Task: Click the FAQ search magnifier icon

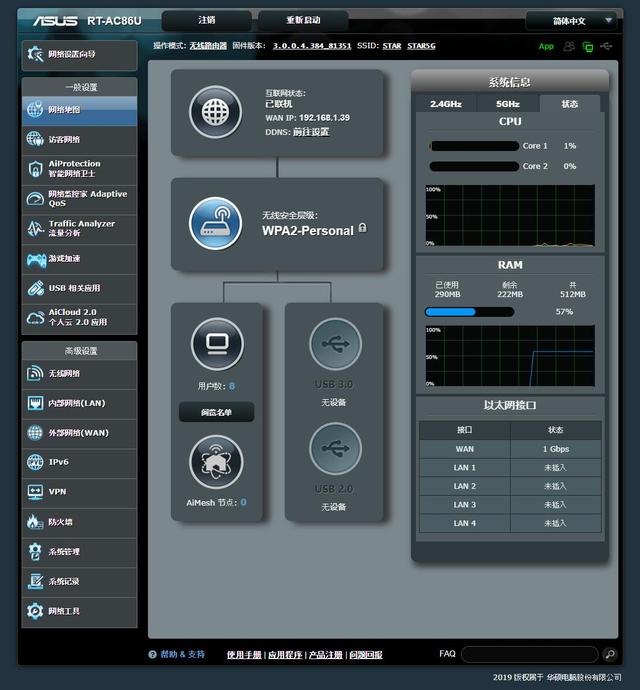Action: click(x=610, y=654)
